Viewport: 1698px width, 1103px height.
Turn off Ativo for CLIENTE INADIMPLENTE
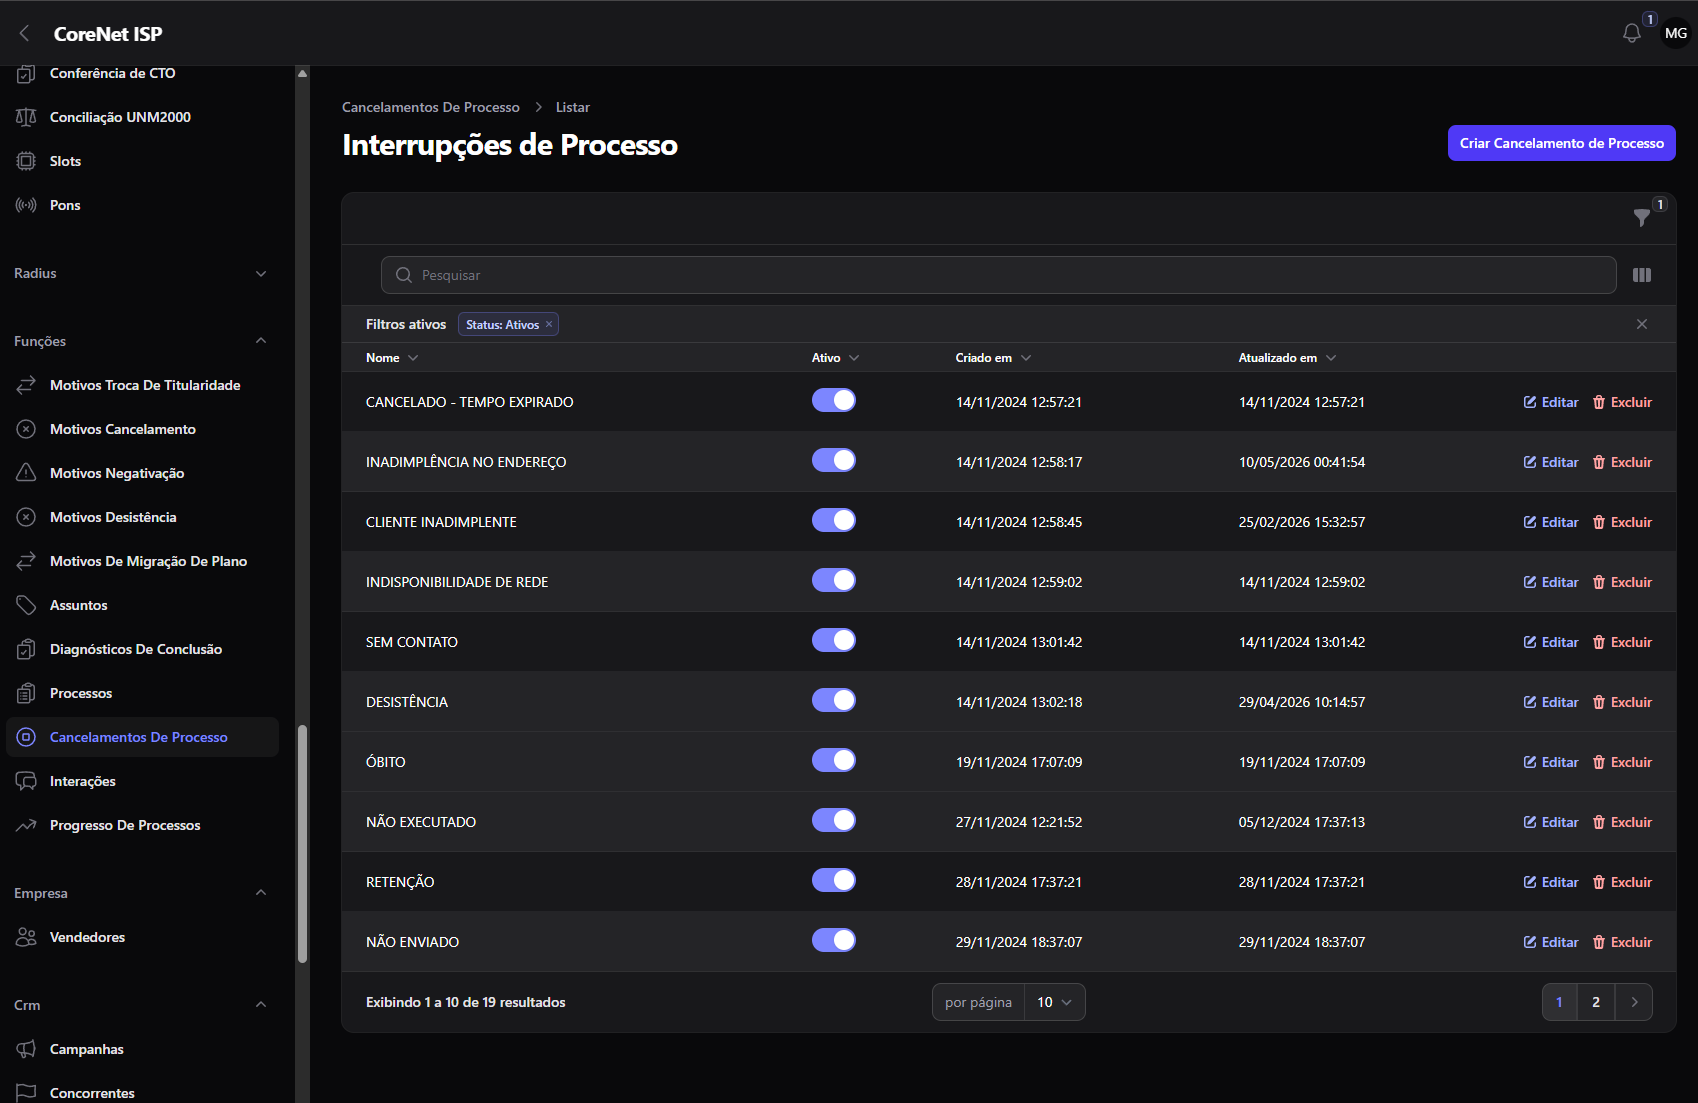tap(834, 520)
